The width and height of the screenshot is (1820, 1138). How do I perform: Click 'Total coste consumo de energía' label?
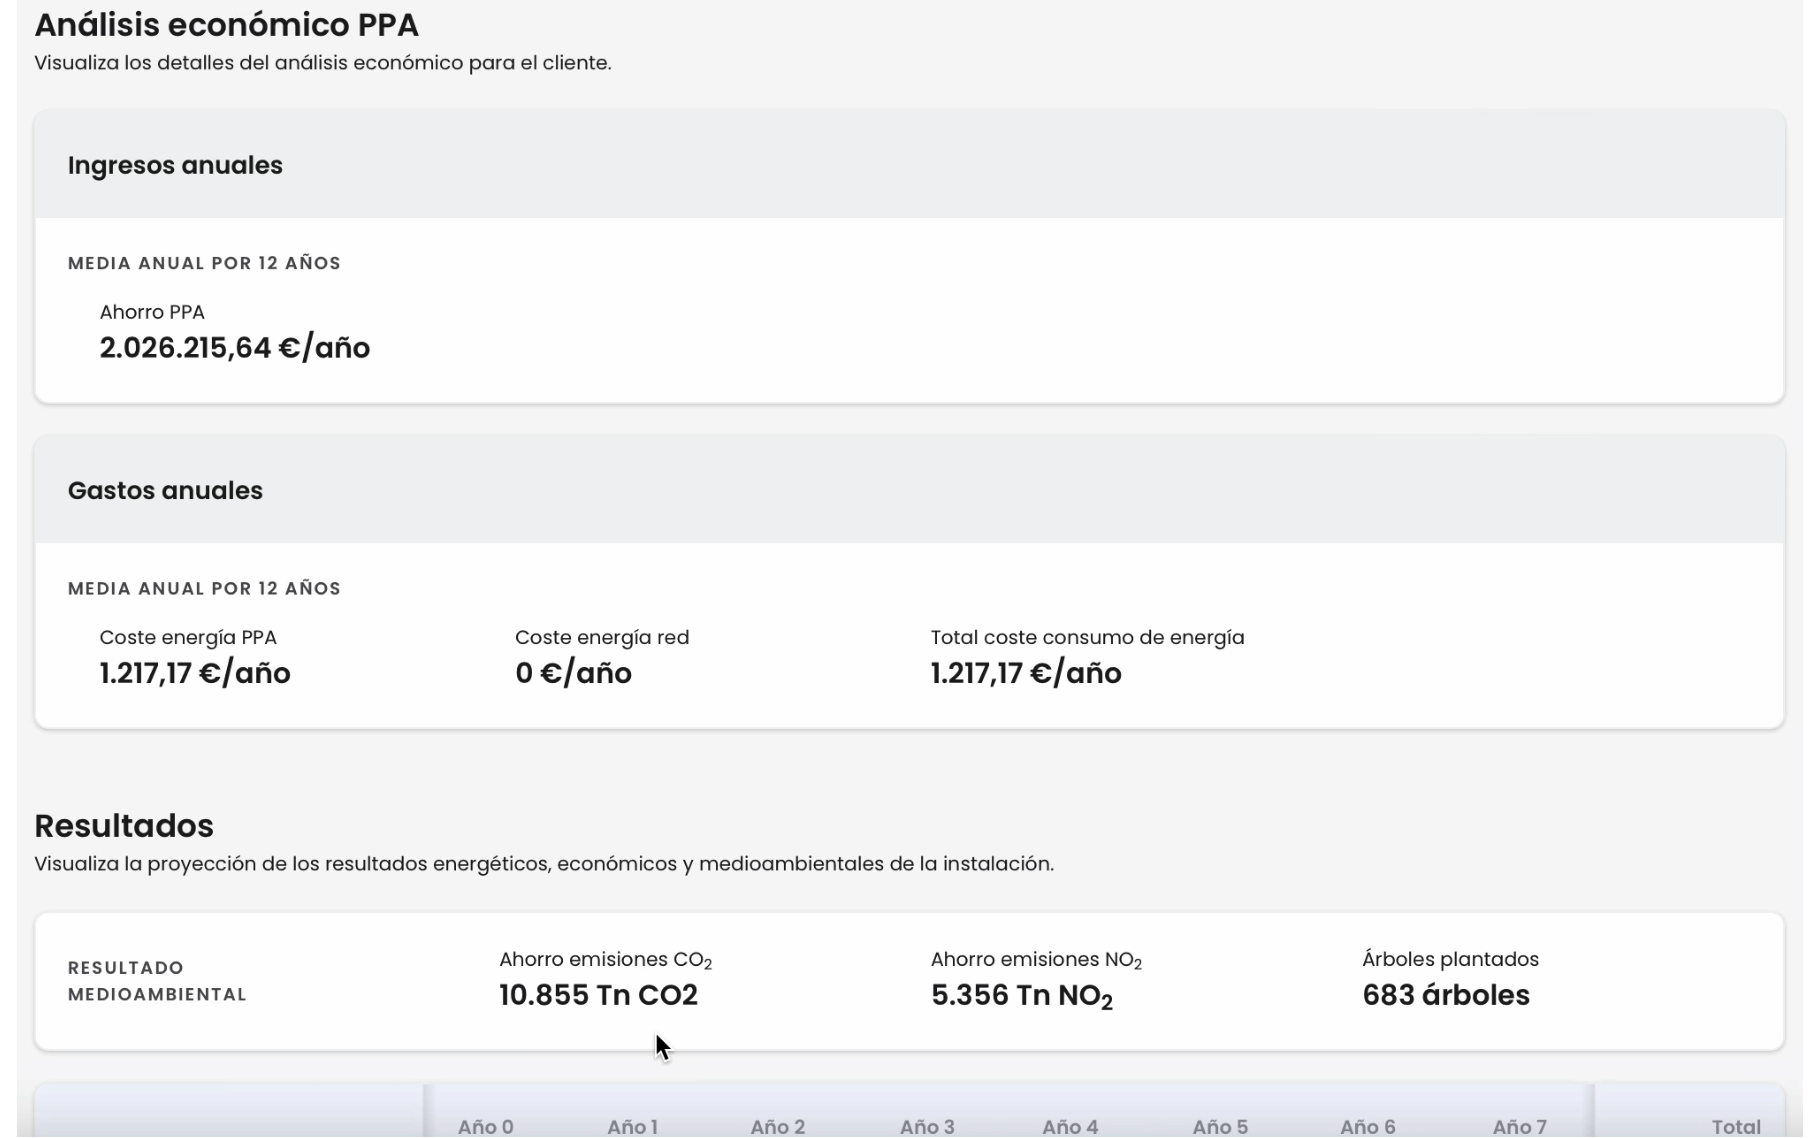pyautogui.click(x=1087, y=637)
